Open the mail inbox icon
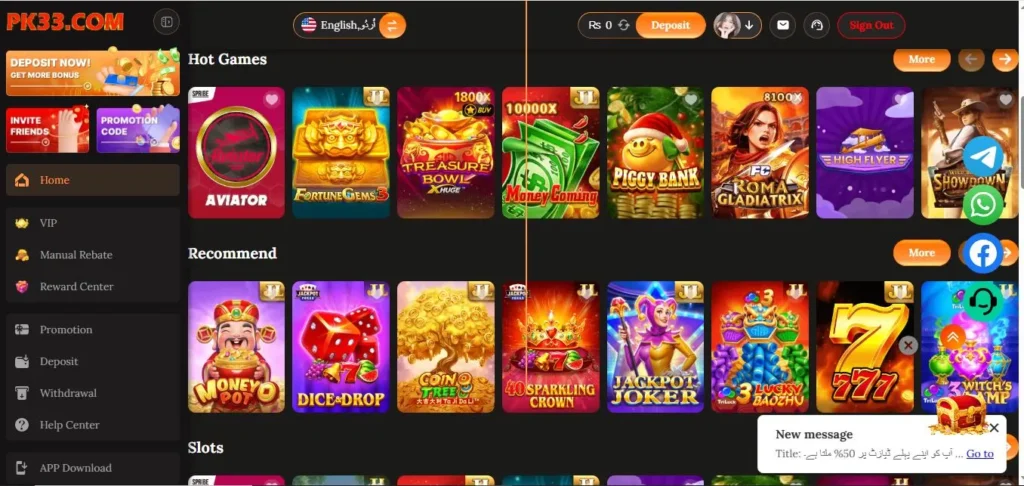1024x486 pixels. click(x=782, y=25)
